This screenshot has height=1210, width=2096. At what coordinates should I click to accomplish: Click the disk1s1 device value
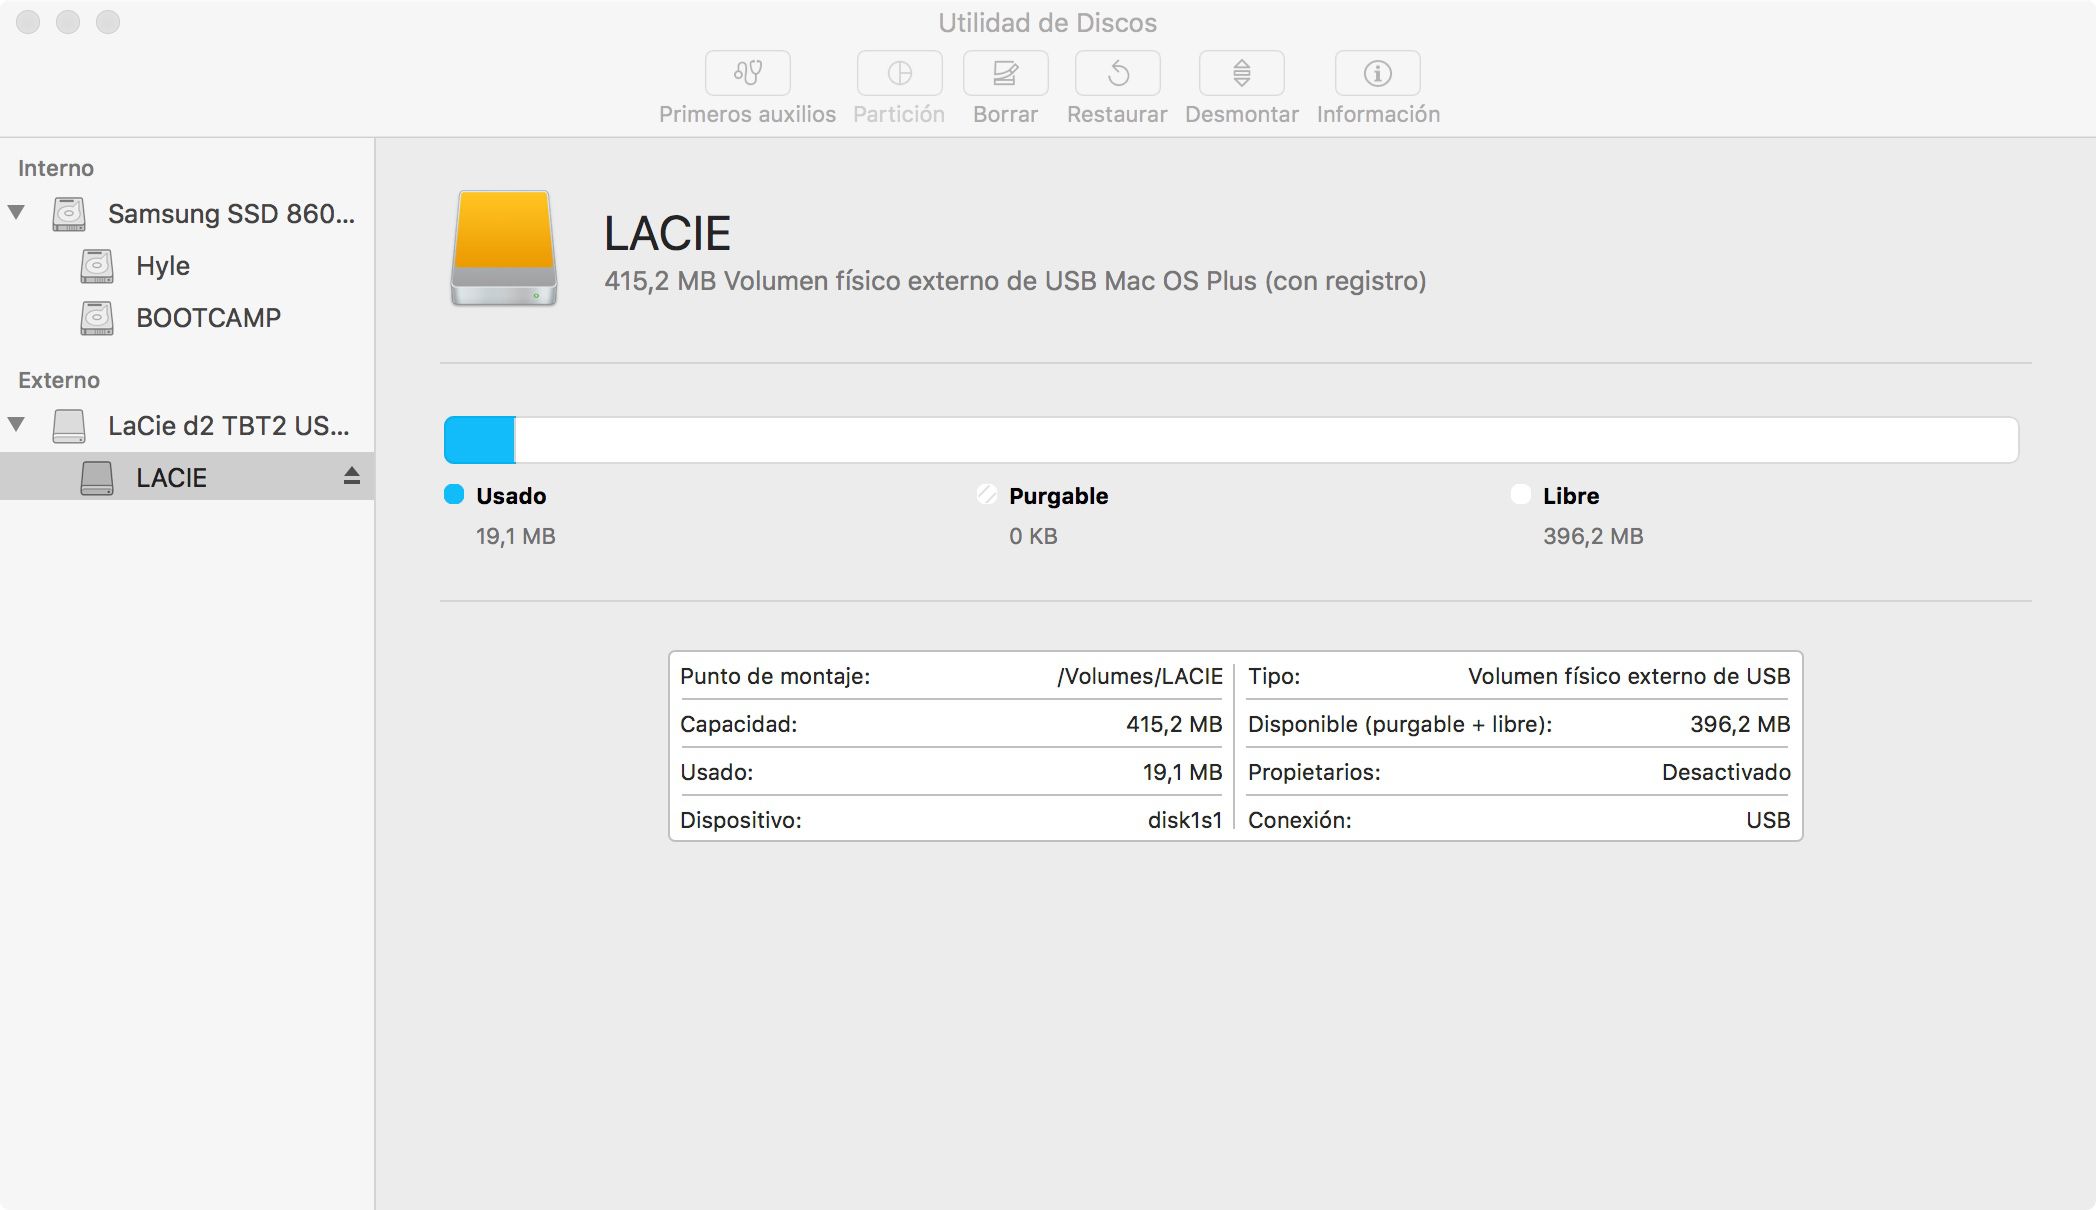[1185, 820]
